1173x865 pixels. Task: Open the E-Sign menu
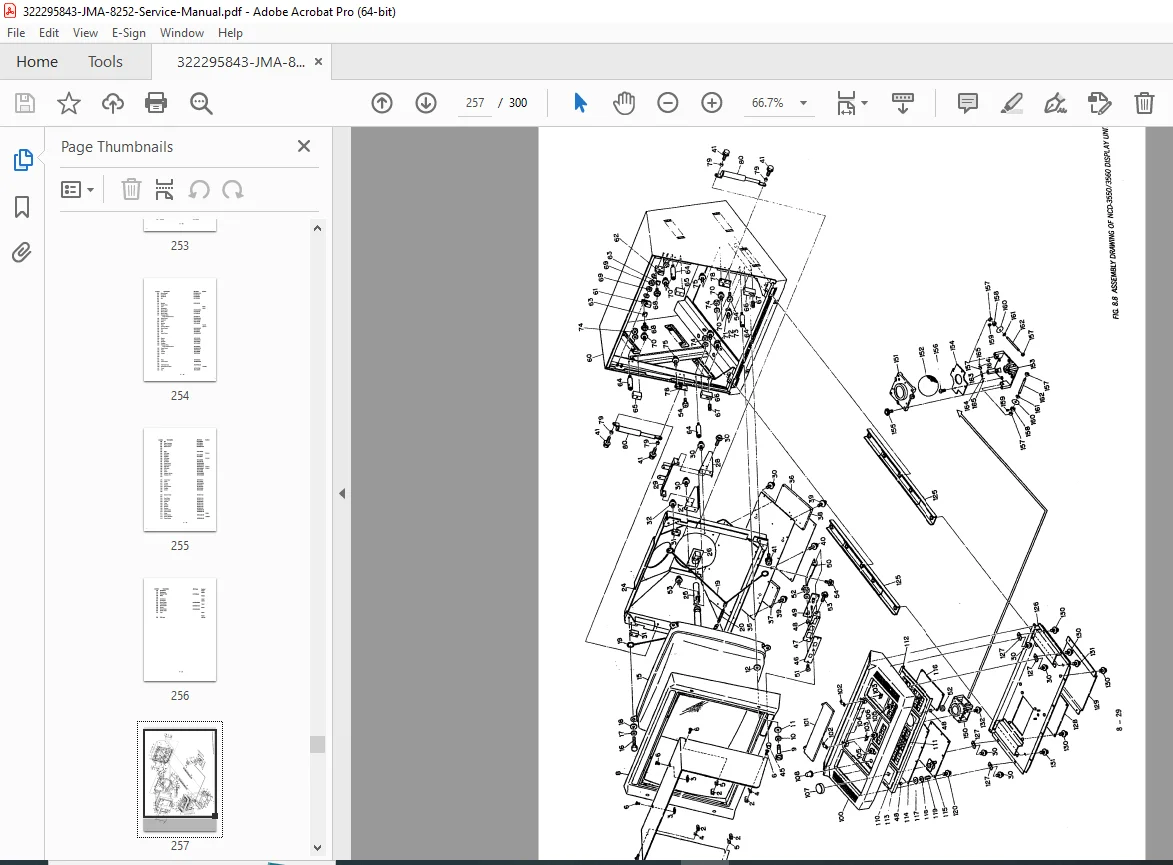[129, 33]
